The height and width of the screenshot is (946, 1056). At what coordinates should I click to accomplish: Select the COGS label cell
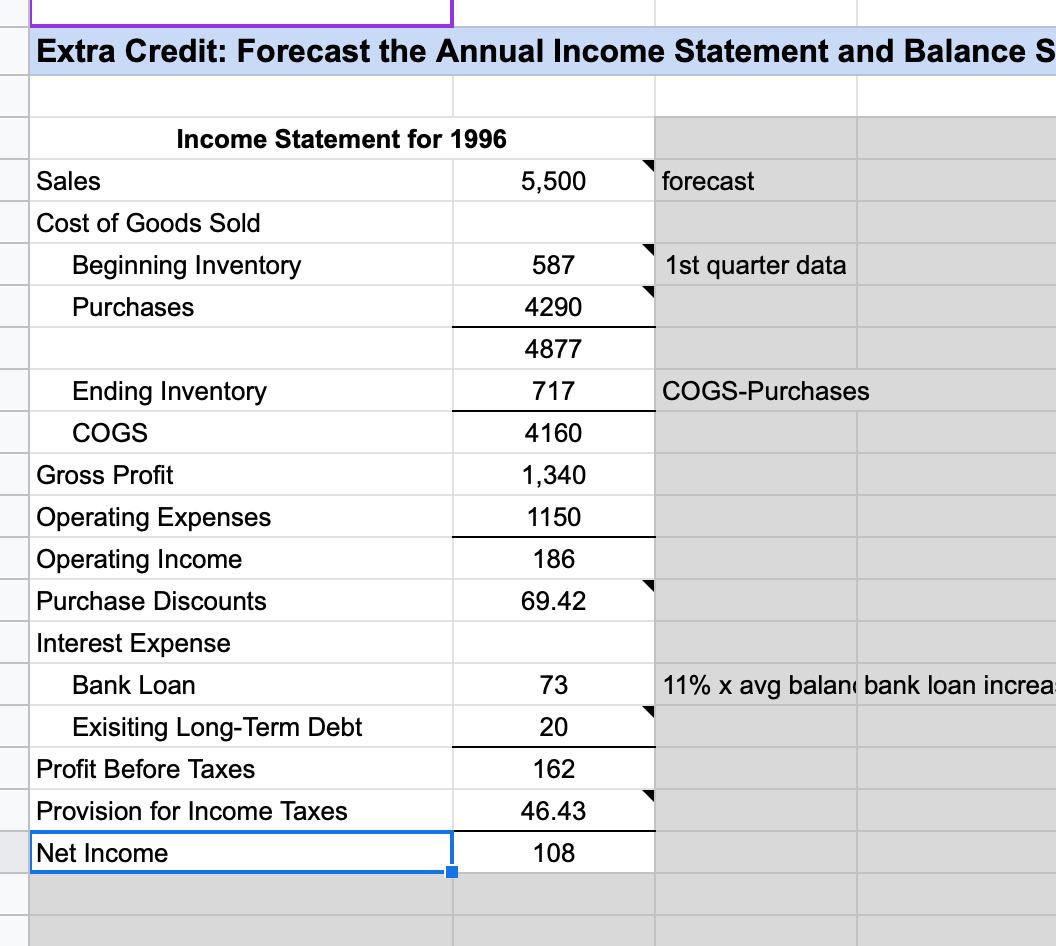[x=241, y=432]
